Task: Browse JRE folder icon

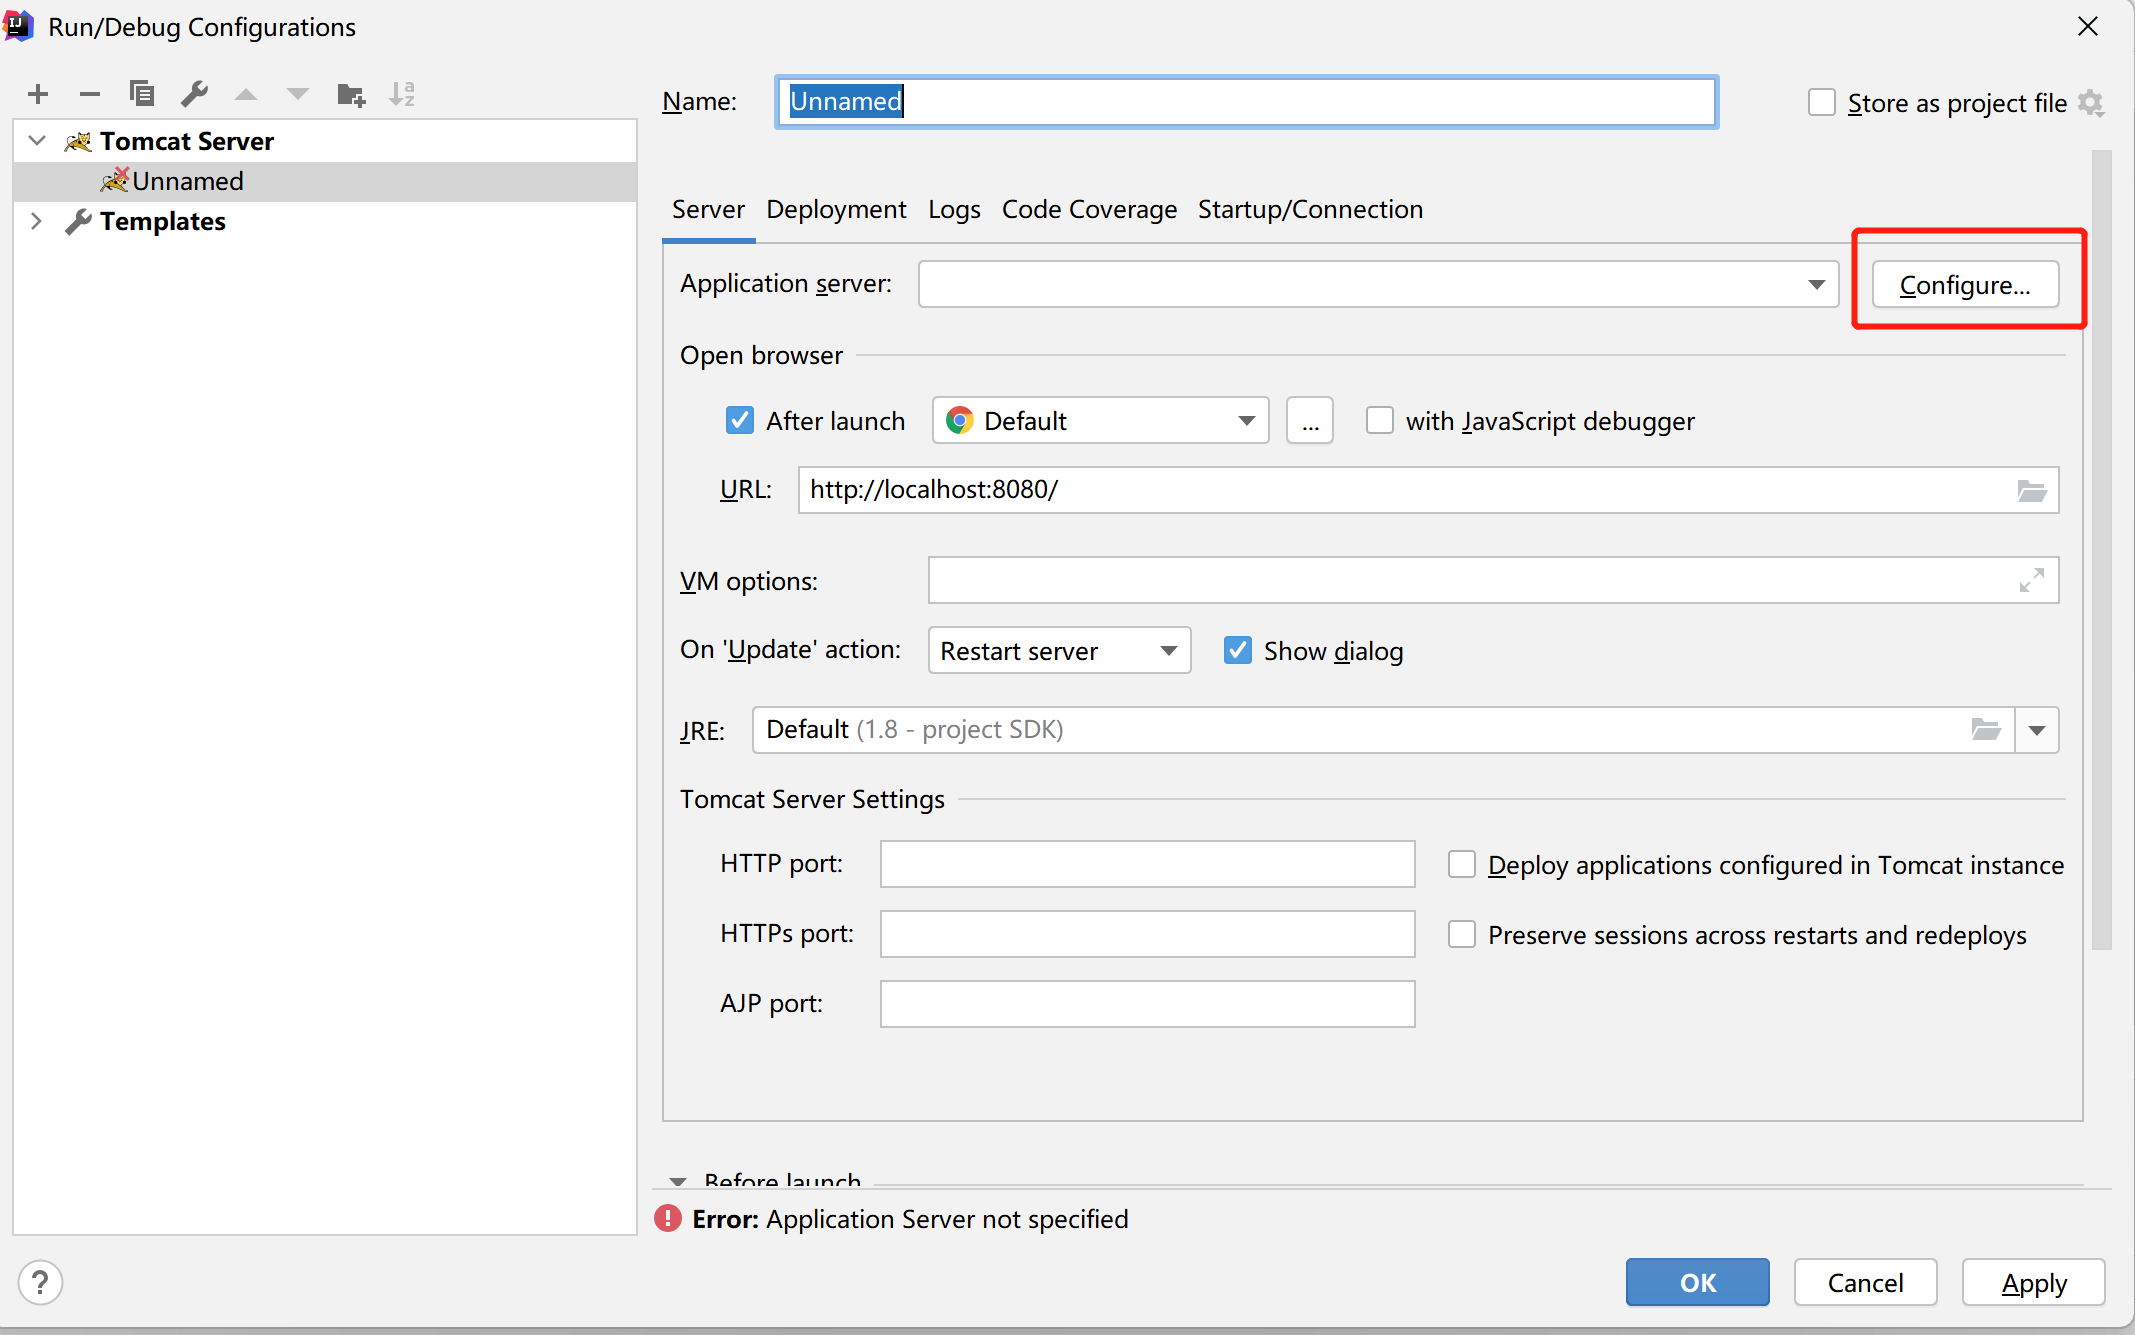Action: pyautogui.click(x=1986, y=730)
